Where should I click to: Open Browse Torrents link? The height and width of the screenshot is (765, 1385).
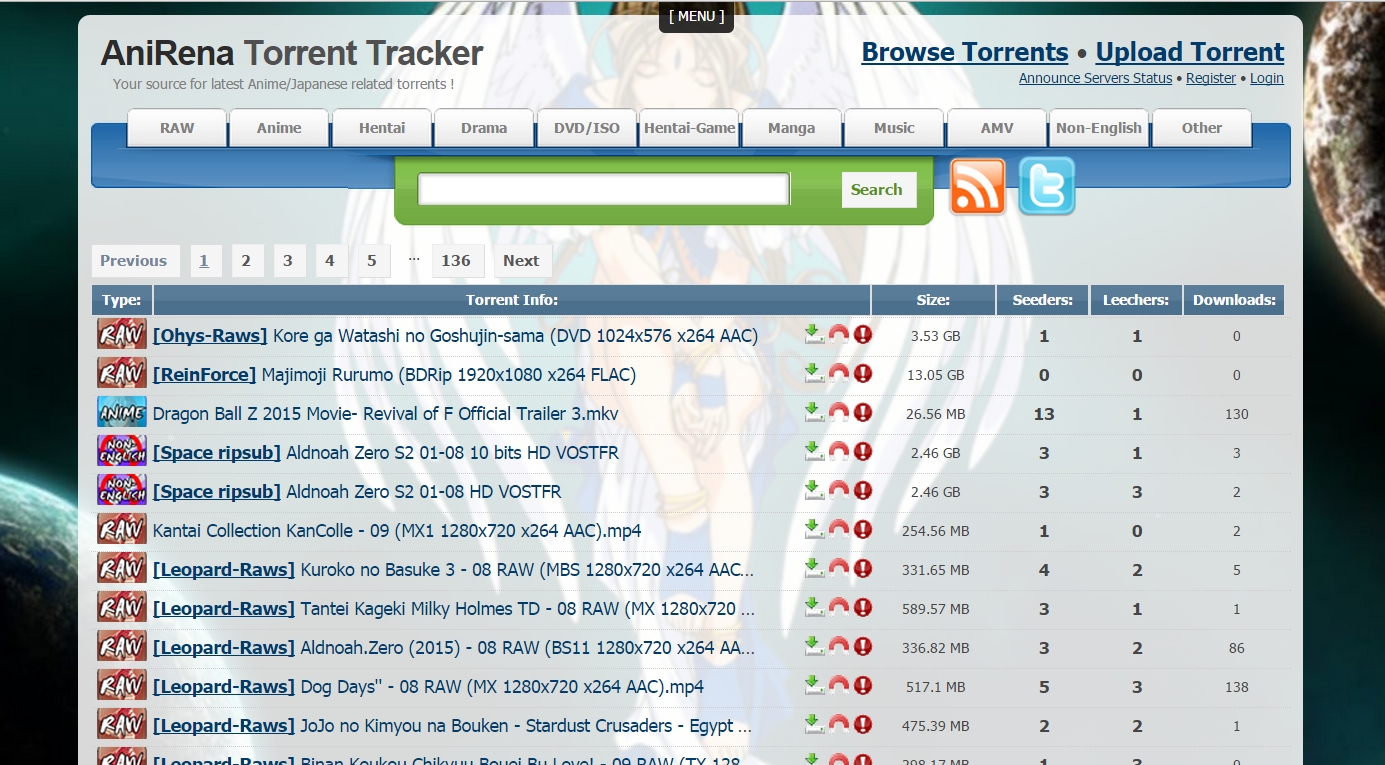(x=965, y=52)
